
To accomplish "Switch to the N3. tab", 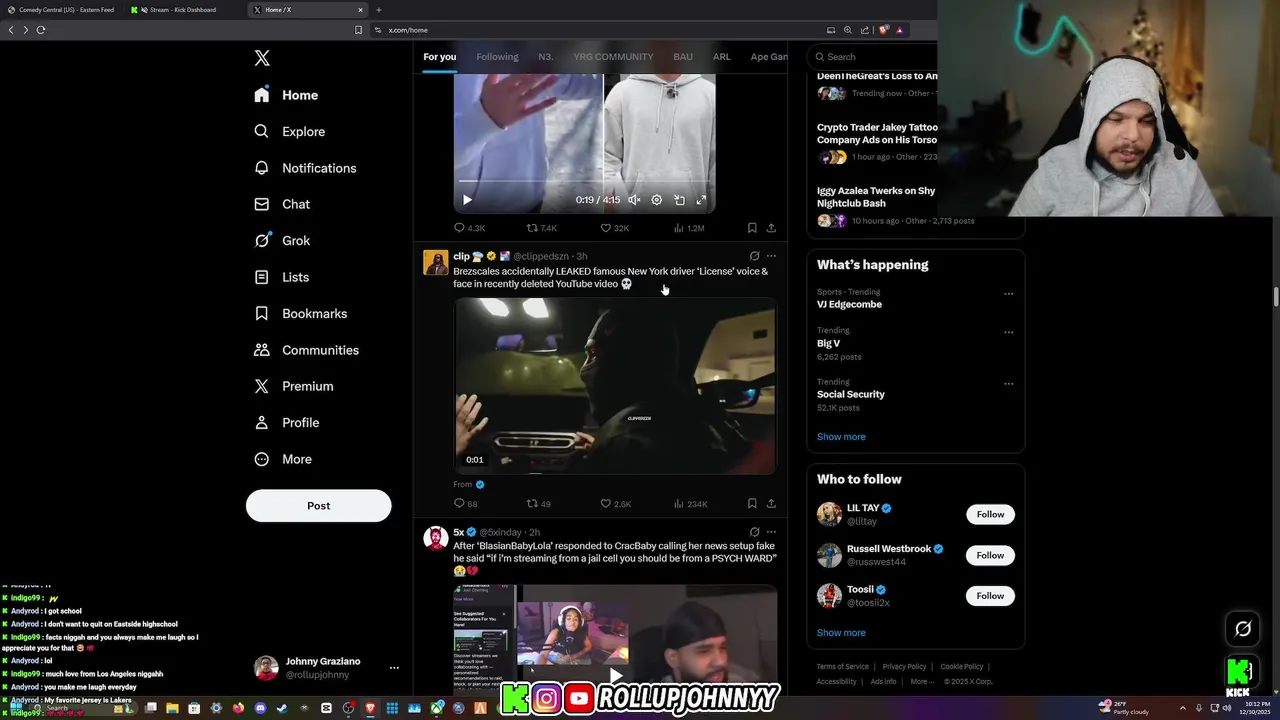I will click(546, 57).
